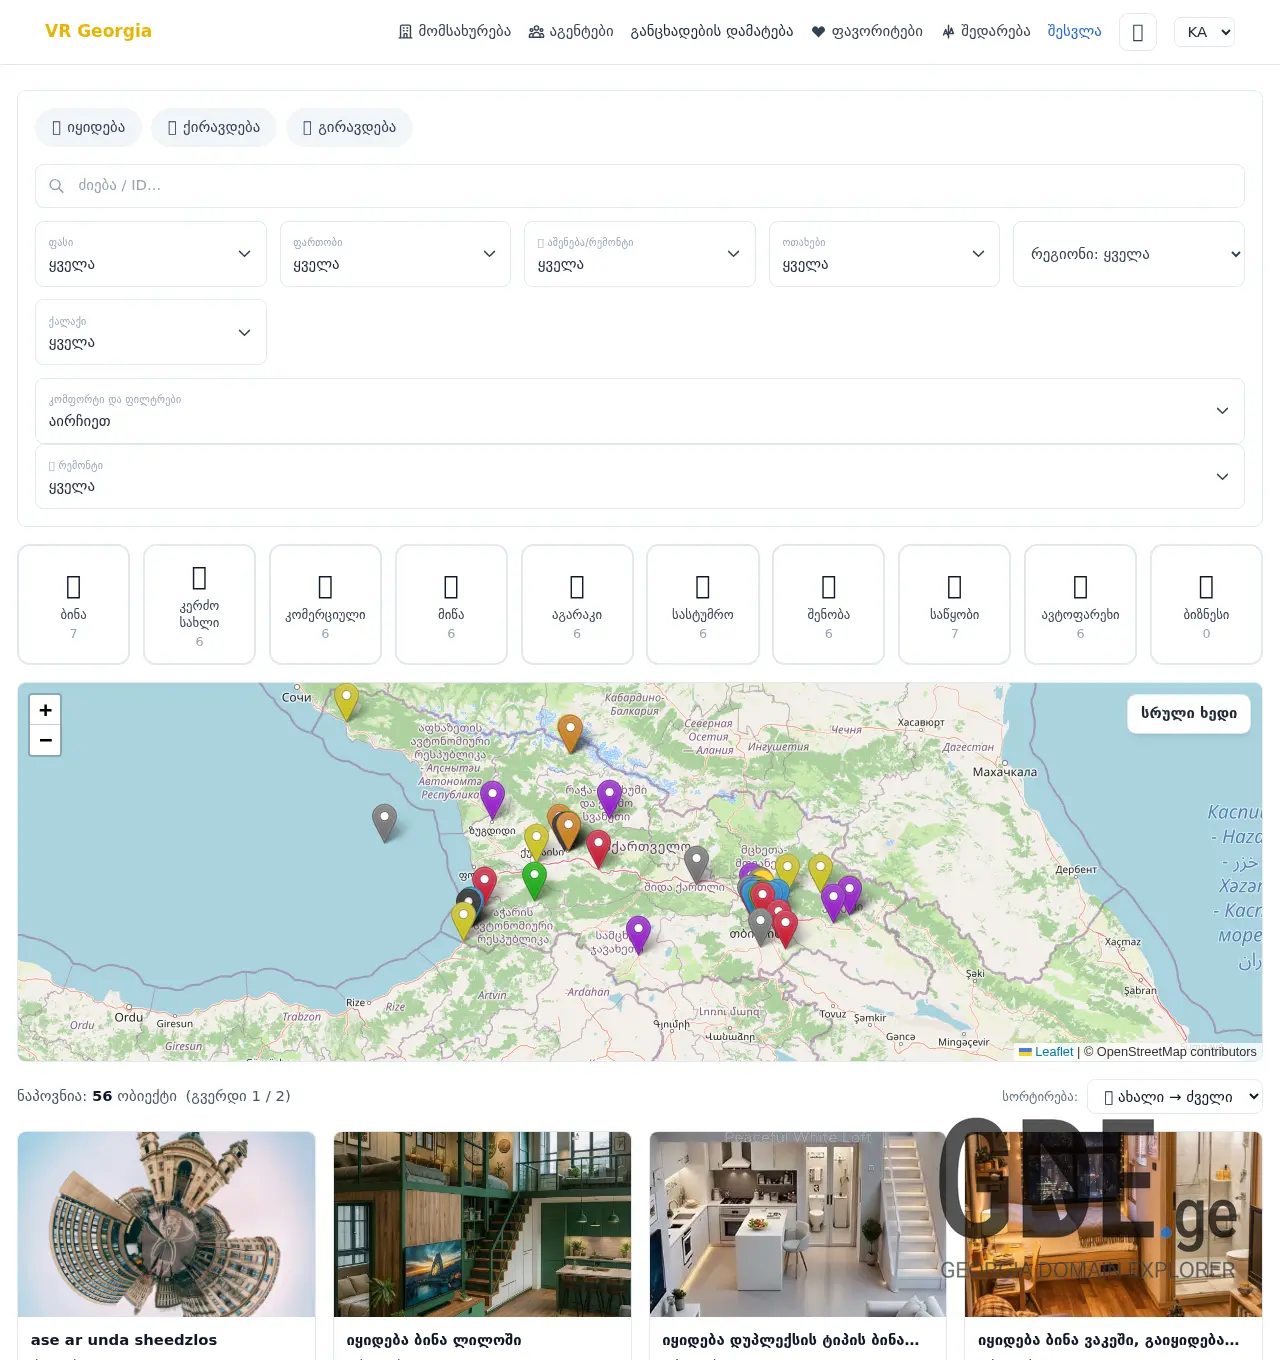Screen dimensions: 1280x1360
Task: Expand the რემონტი dropdown at bottom
Action: (x=640, y=477)
